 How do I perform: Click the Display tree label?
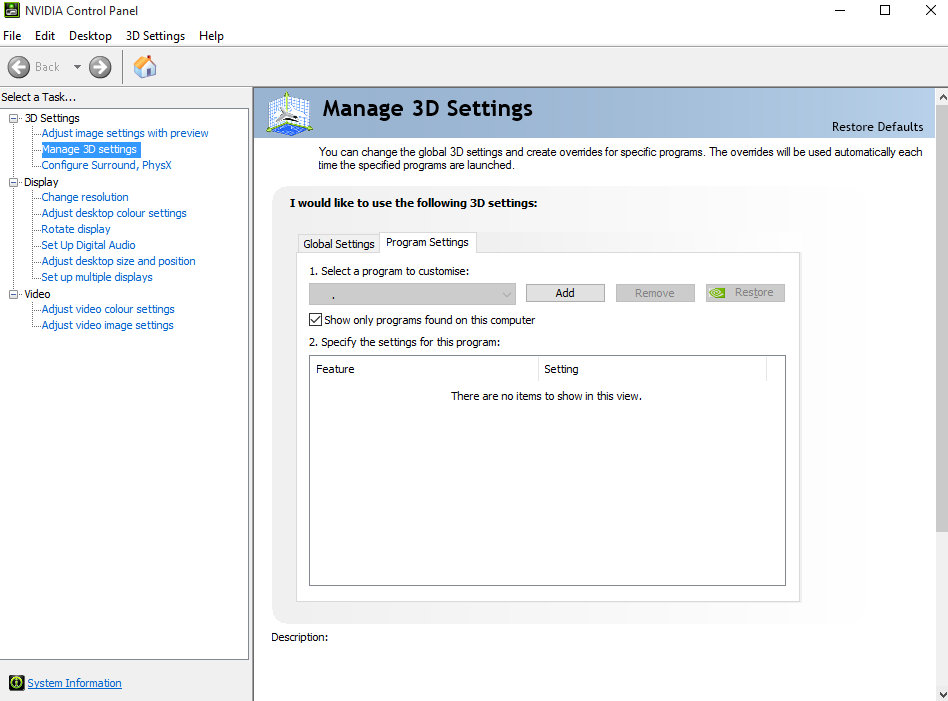point(41,182)
